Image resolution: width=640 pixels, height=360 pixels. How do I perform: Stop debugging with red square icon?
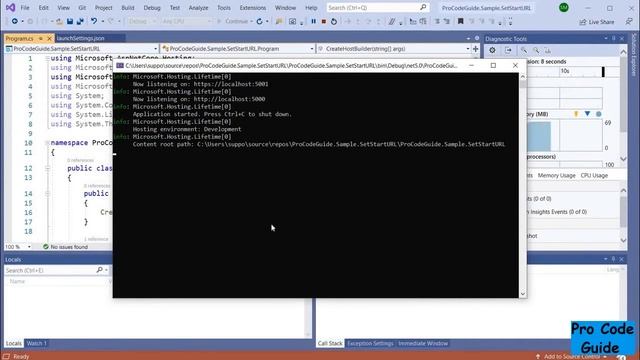[x=324, y=21]
